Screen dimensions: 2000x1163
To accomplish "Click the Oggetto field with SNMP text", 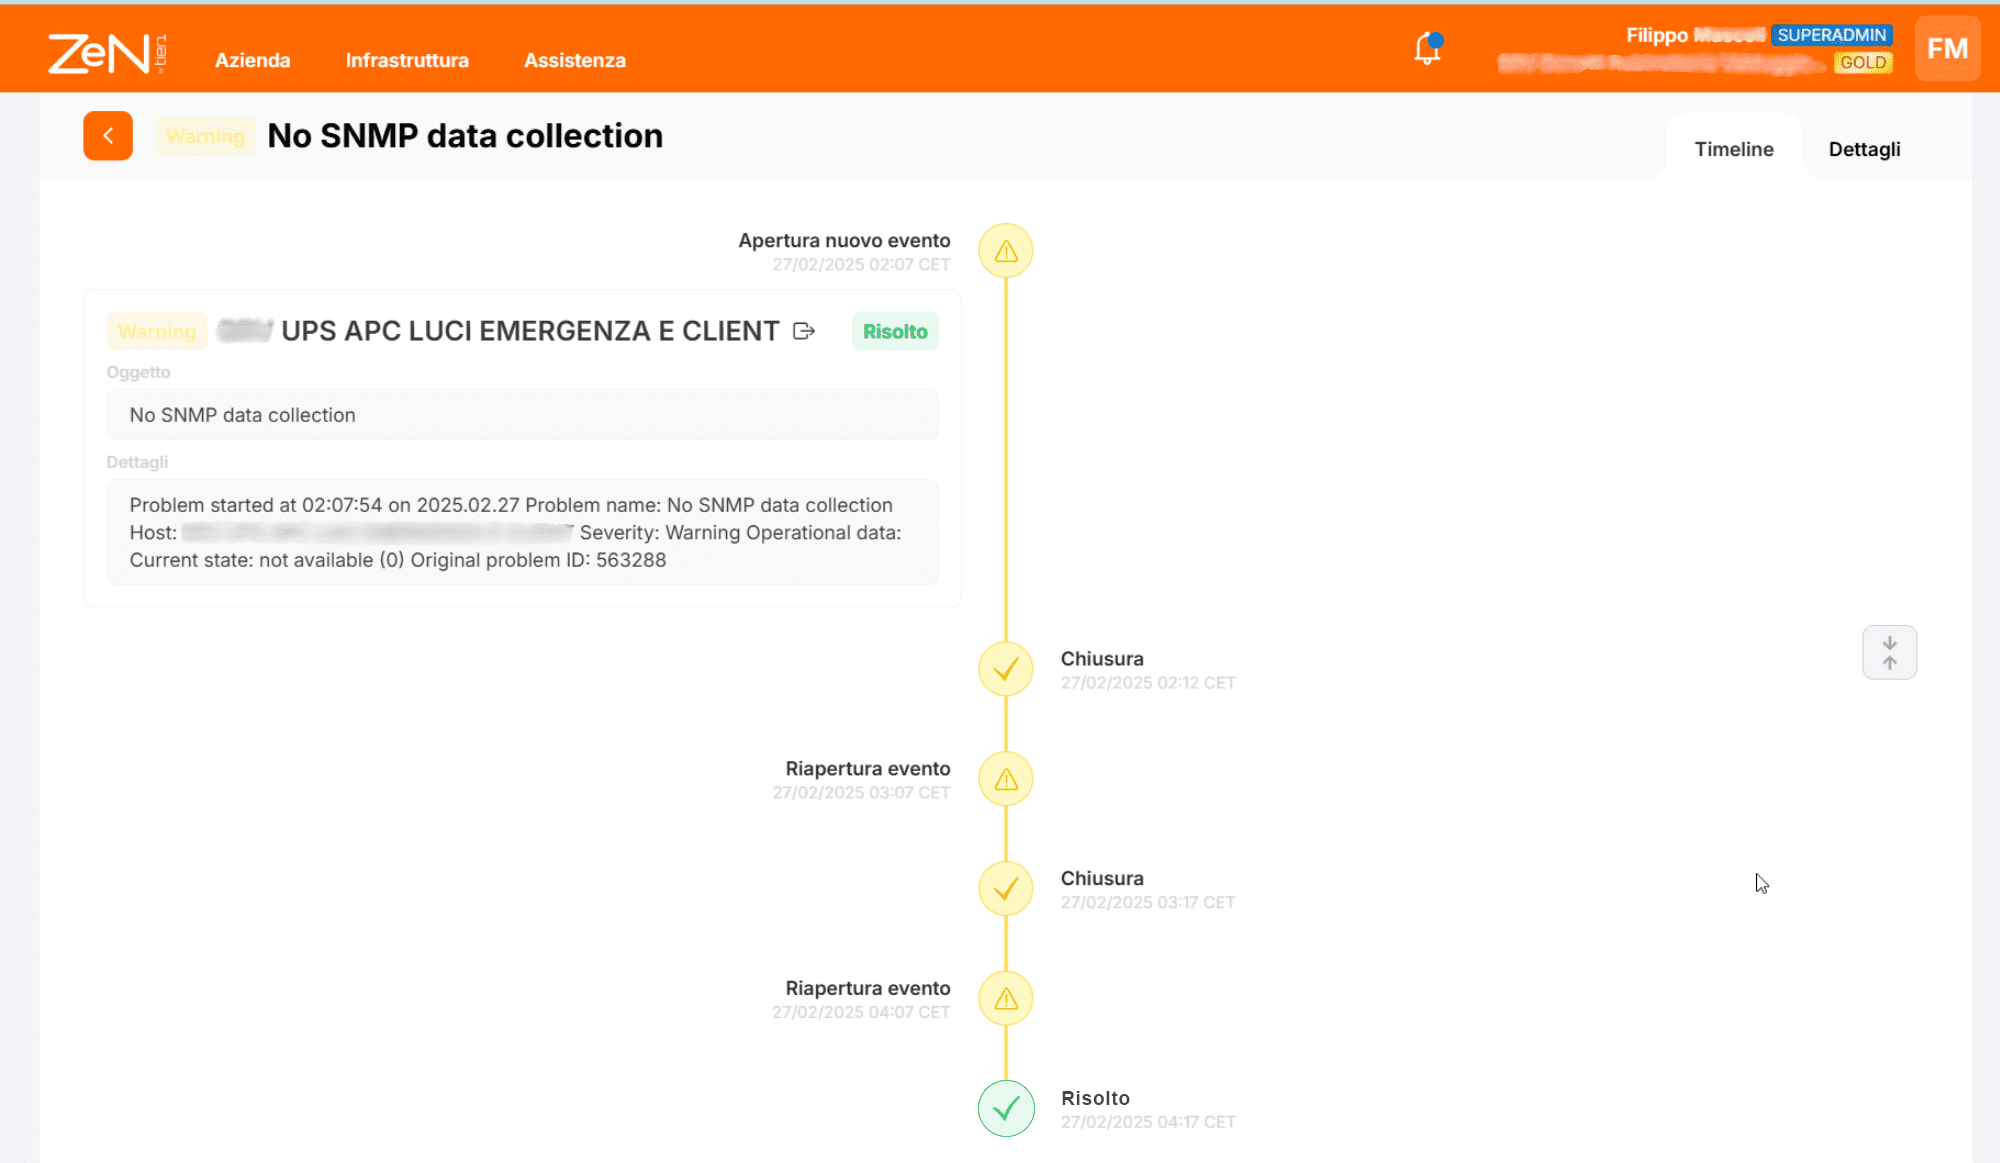I will 522,415.
